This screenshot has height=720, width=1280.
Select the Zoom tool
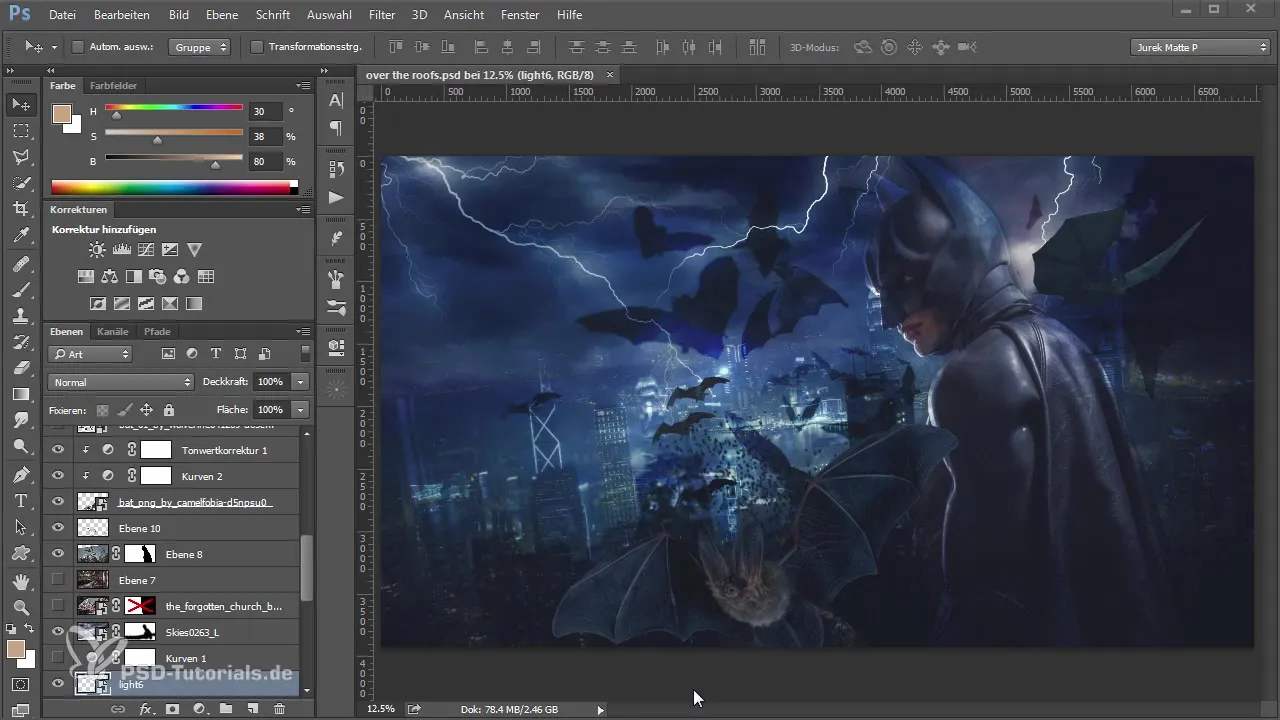point(21,607)
